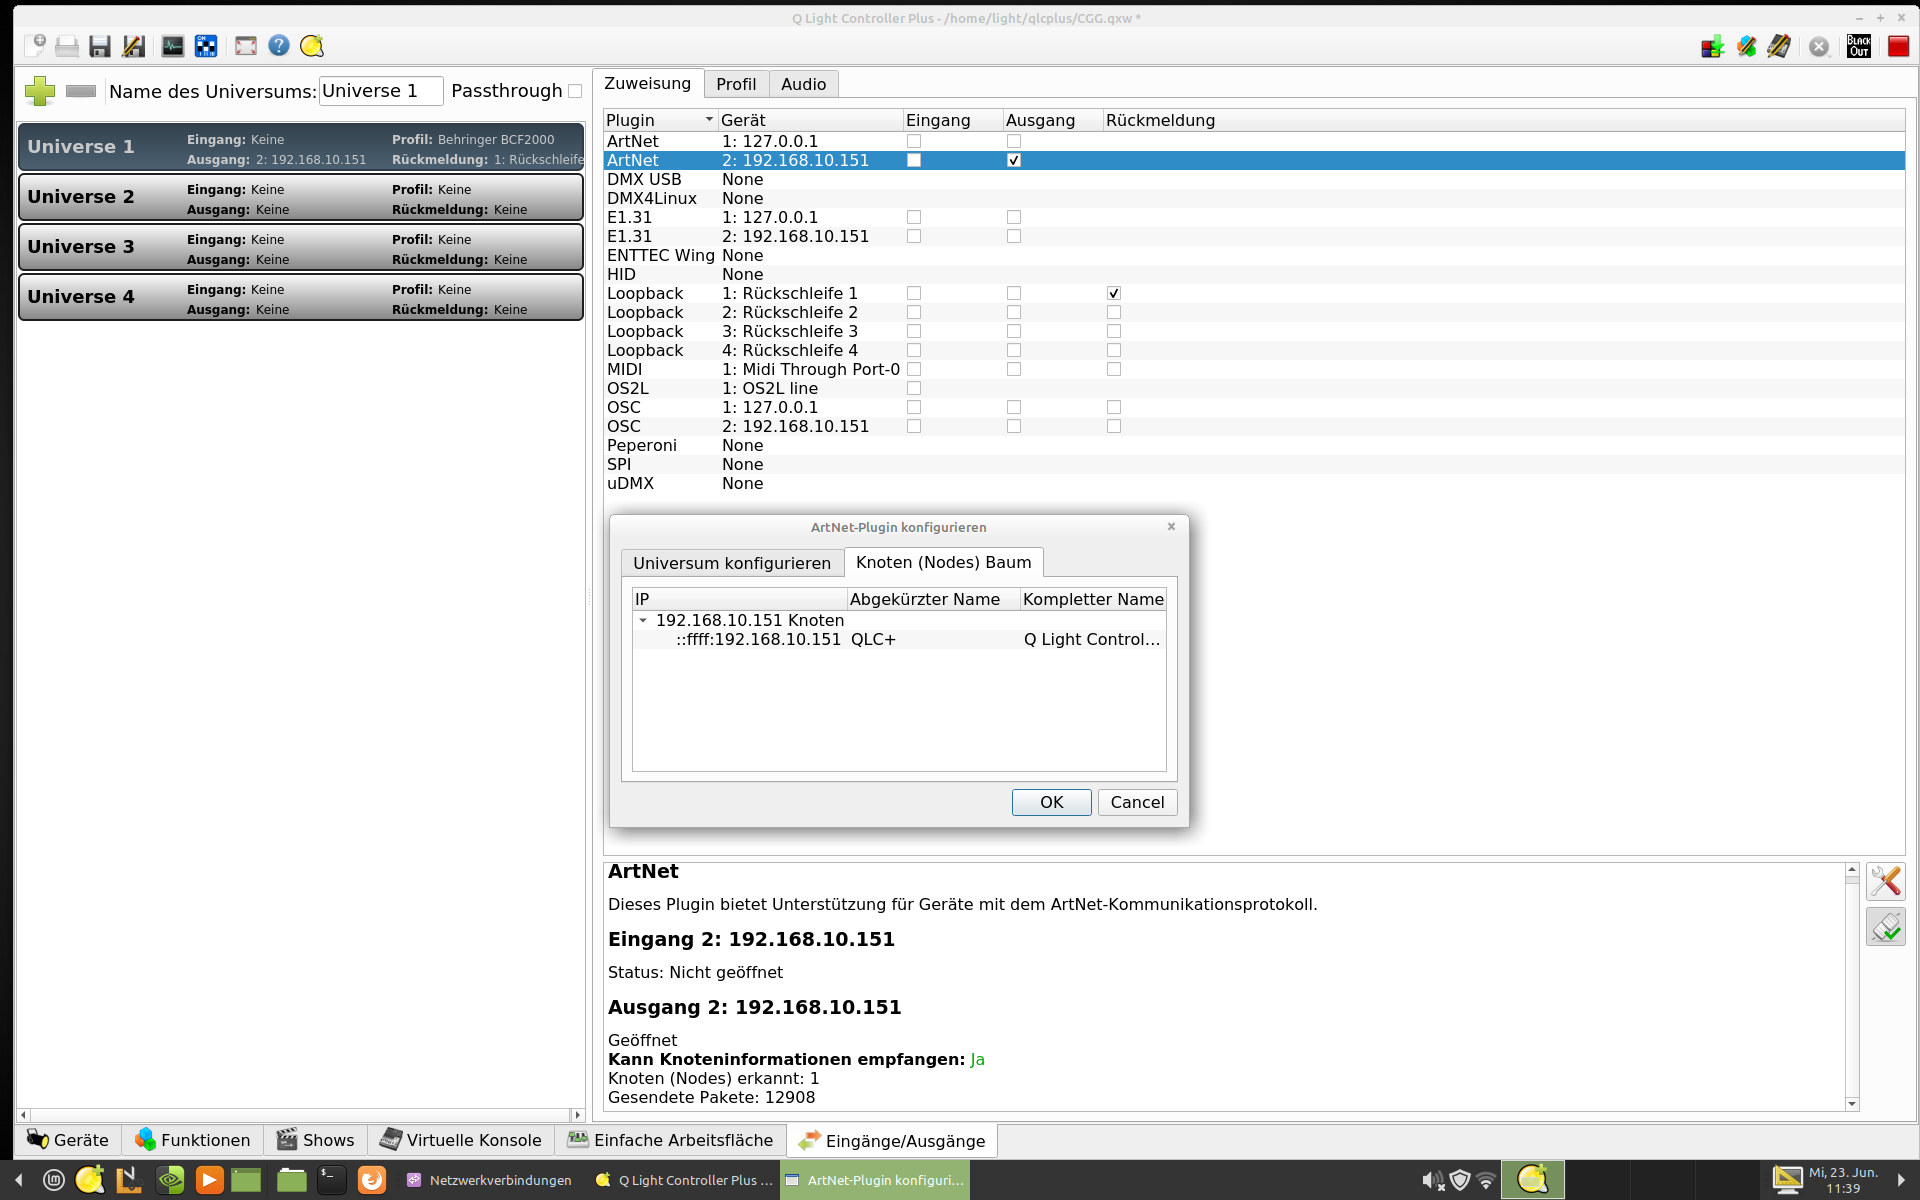Enable Eingang for MIDI Through Port-0

(914, 369)
